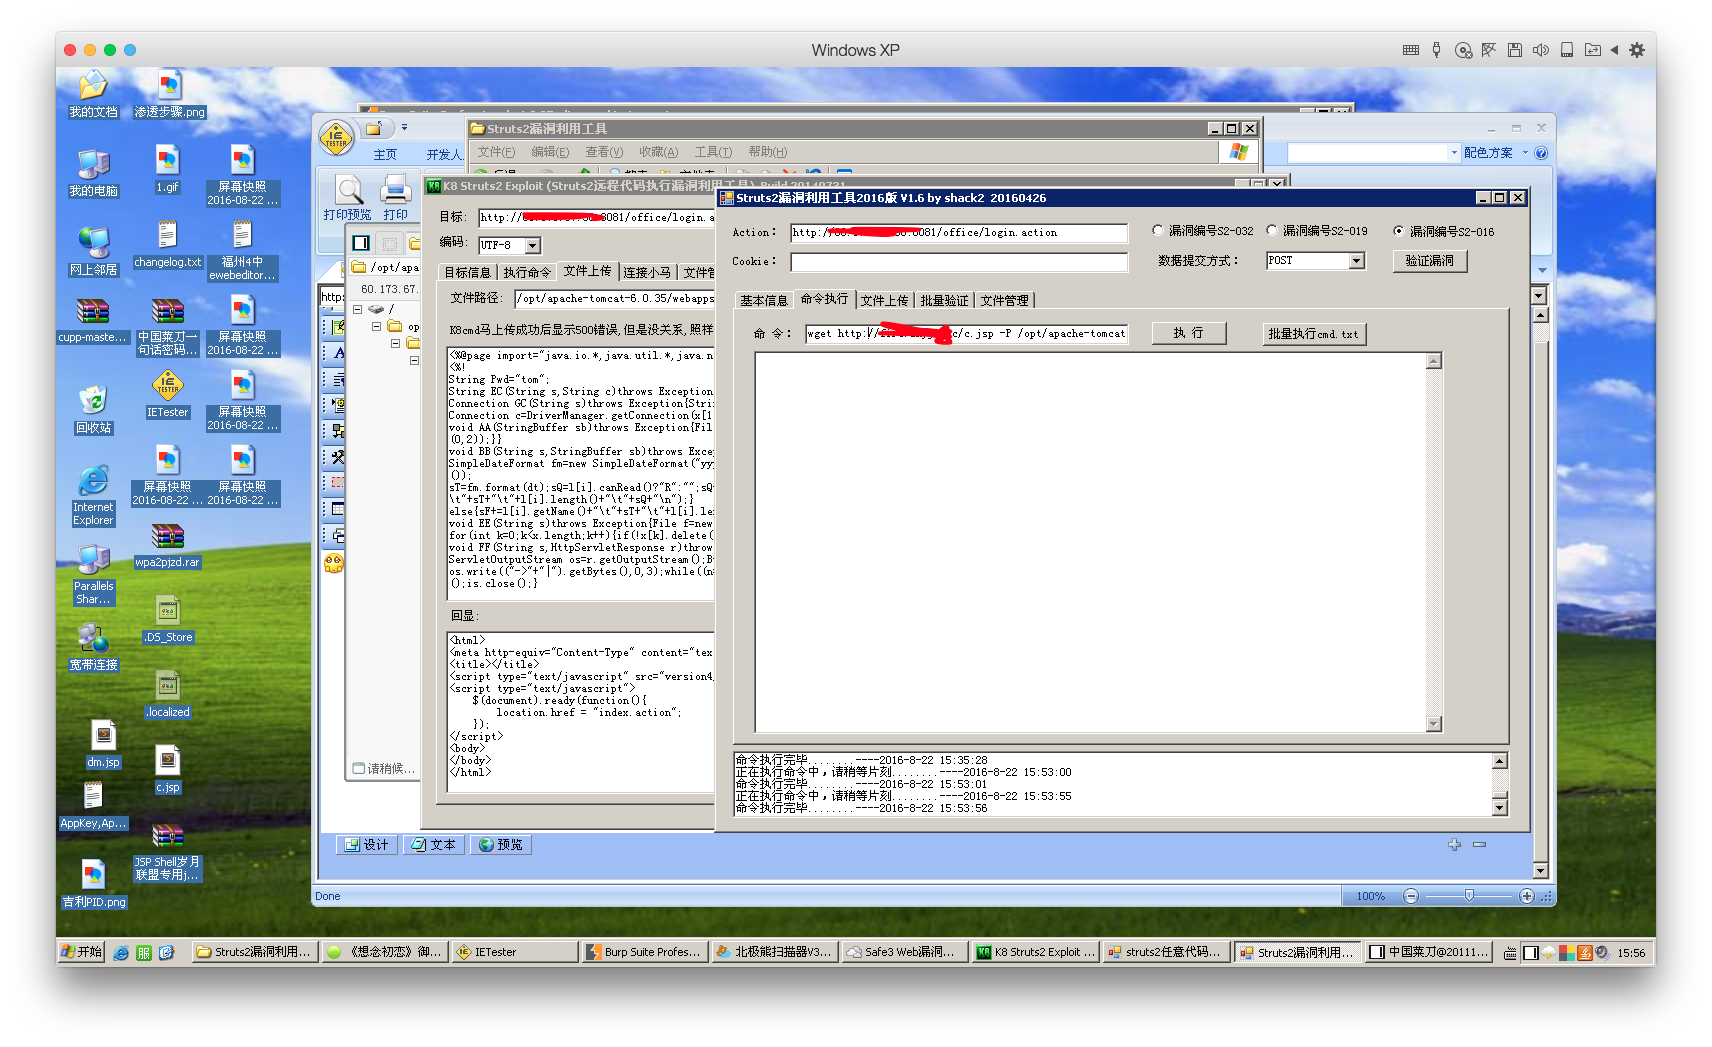This screenshot has height=1047, width=1712.
Task: Open the 文件(F) menu in Struts2 explorer window
Action: tap(496, 152)
